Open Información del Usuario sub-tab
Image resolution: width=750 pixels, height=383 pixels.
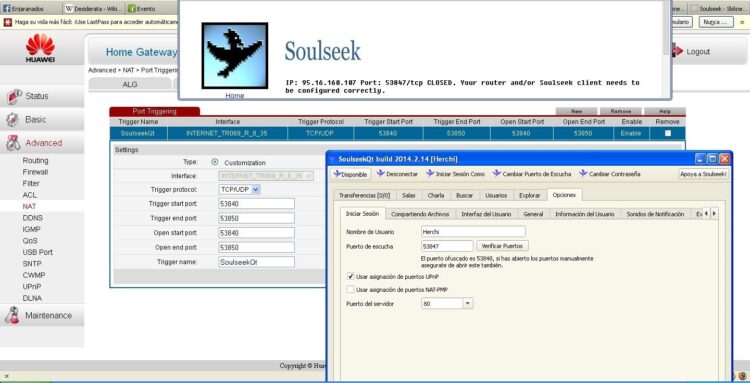pyautogui.click(x=585, y=214)
